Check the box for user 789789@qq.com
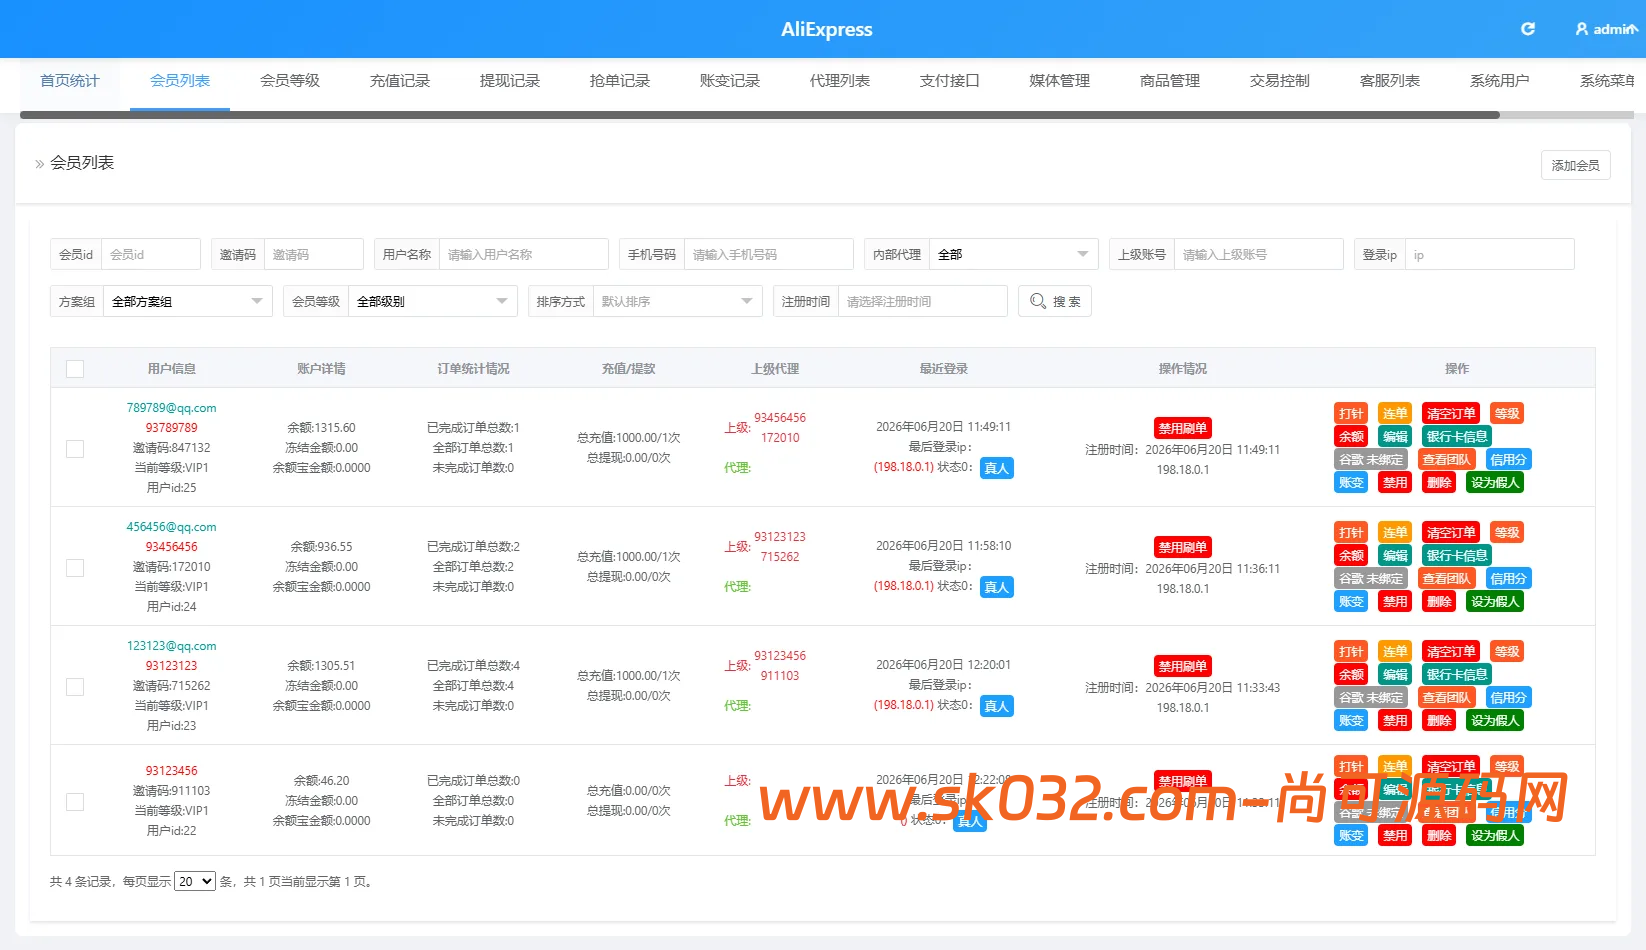 coord(75,449)
